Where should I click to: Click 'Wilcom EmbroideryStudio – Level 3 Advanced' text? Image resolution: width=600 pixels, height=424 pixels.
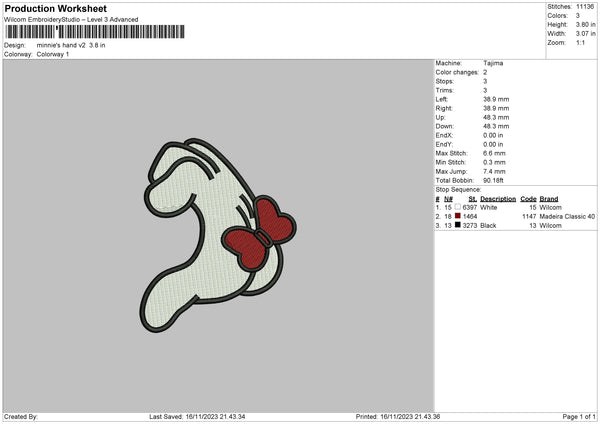[x=71, y=20]
